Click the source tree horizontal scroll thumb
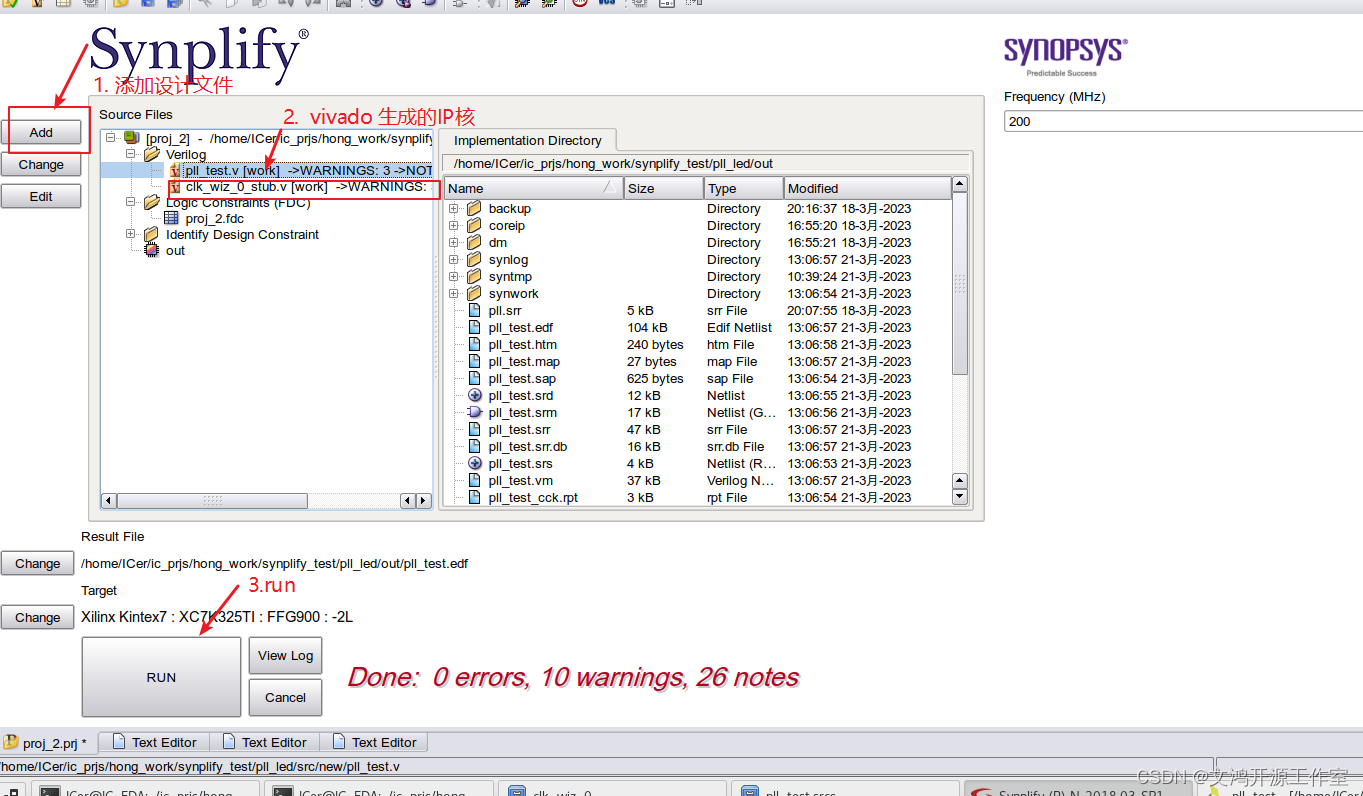This screenshot has width=1363, height=796. tap(213, 500)
